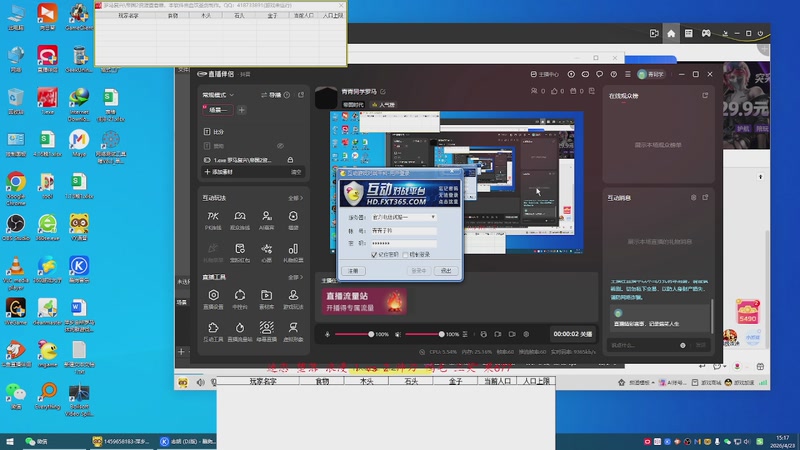Viewport: 800px width, 450px height.
Task: Click the 00:00:02 关播 stop-stream button
Action: tap(572, 334)
